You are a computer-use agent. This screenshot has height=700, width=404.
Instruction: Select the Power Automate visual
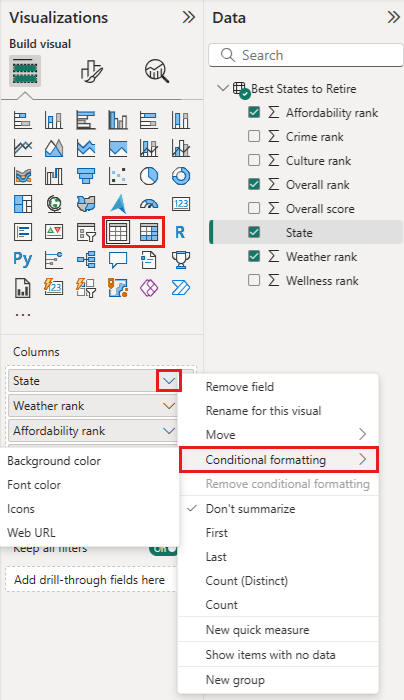tap(181, 288)
